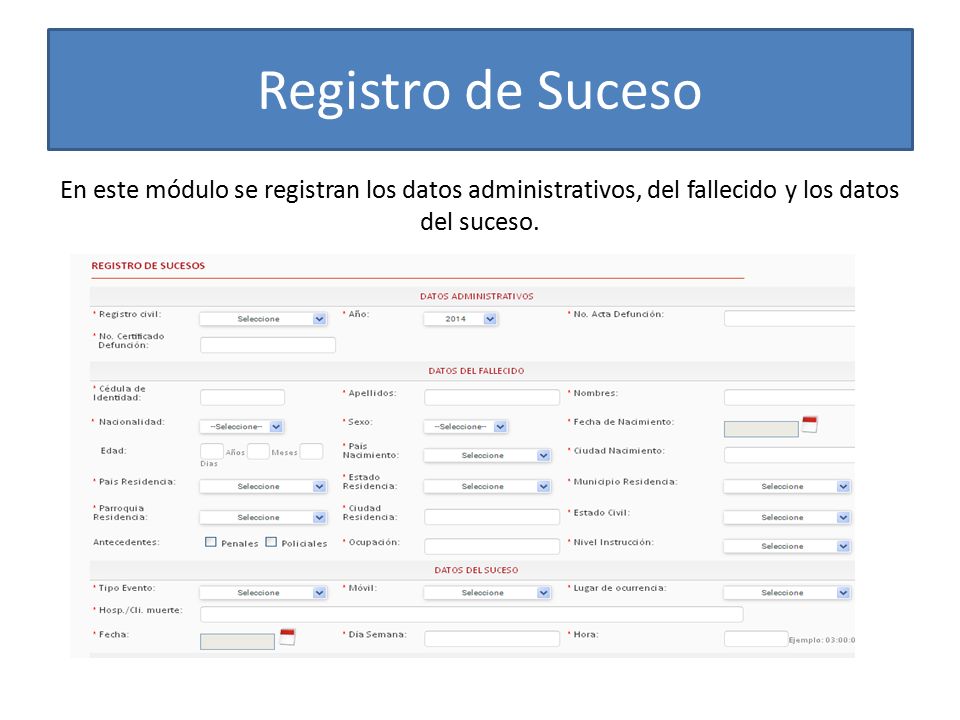Expand the Nacionalidad dropdown
This screenshot has height=720, width=960.
tap(241, 427)
